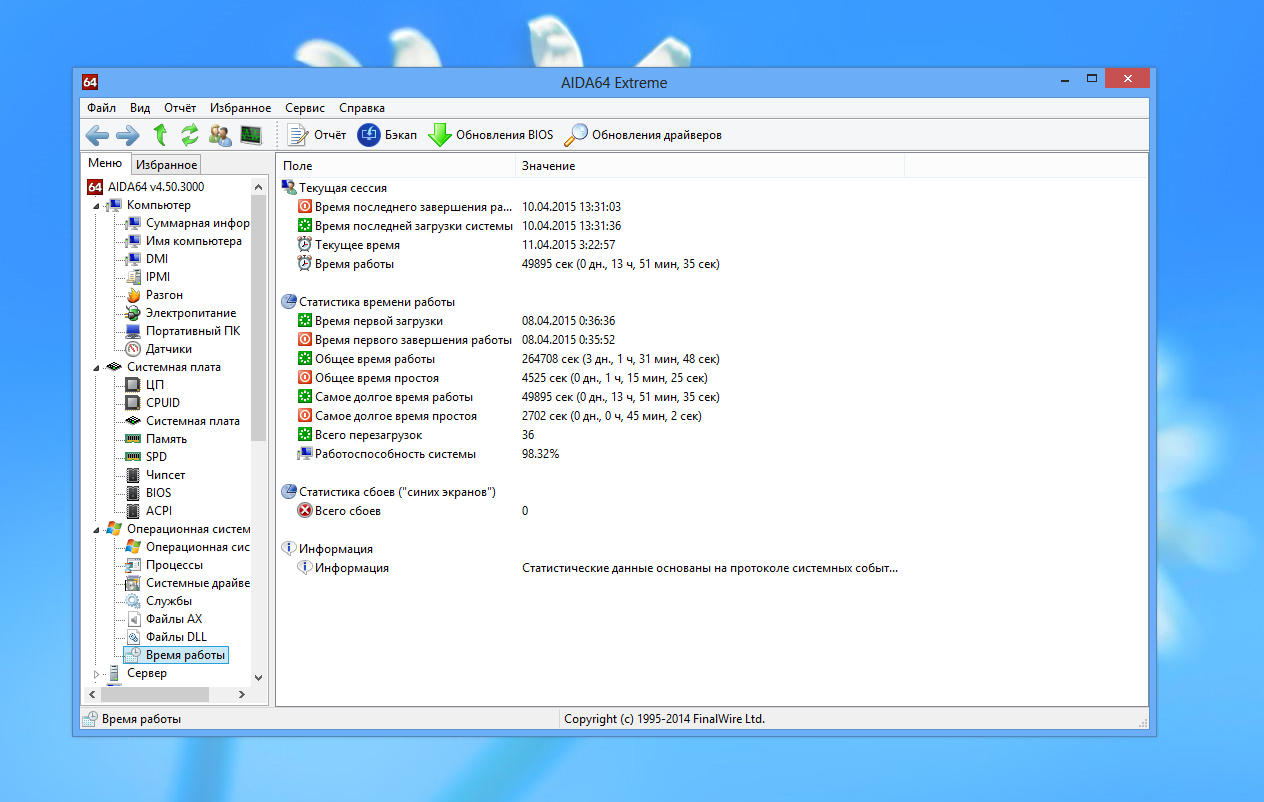Go up one level with green arrow icon
The image size is (1264, 802).
tap(160, 135)
